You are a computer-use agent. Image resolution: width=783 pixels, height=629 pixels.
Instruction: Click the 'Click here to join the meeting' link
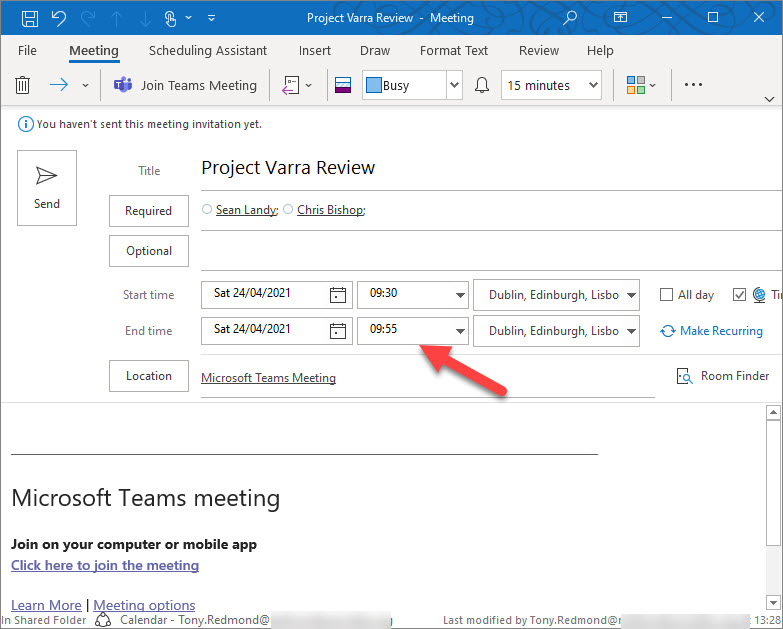click(x=105, y=565)
